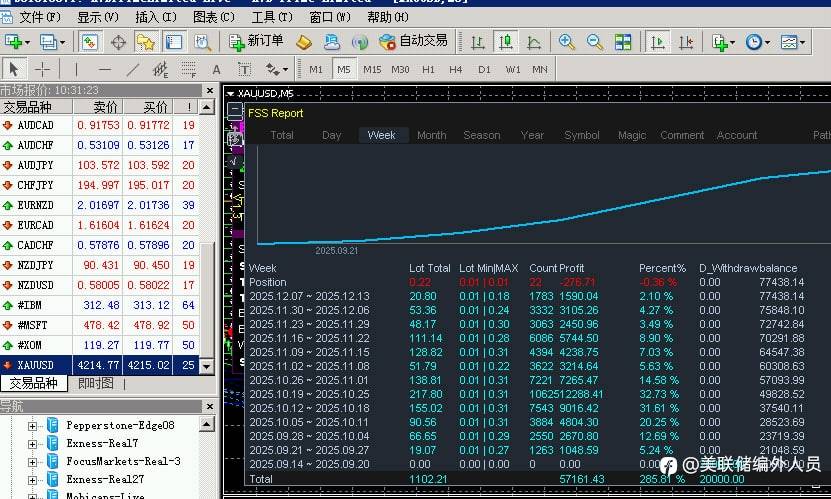Select the trendline drawing tool

[x=133, y=69]
